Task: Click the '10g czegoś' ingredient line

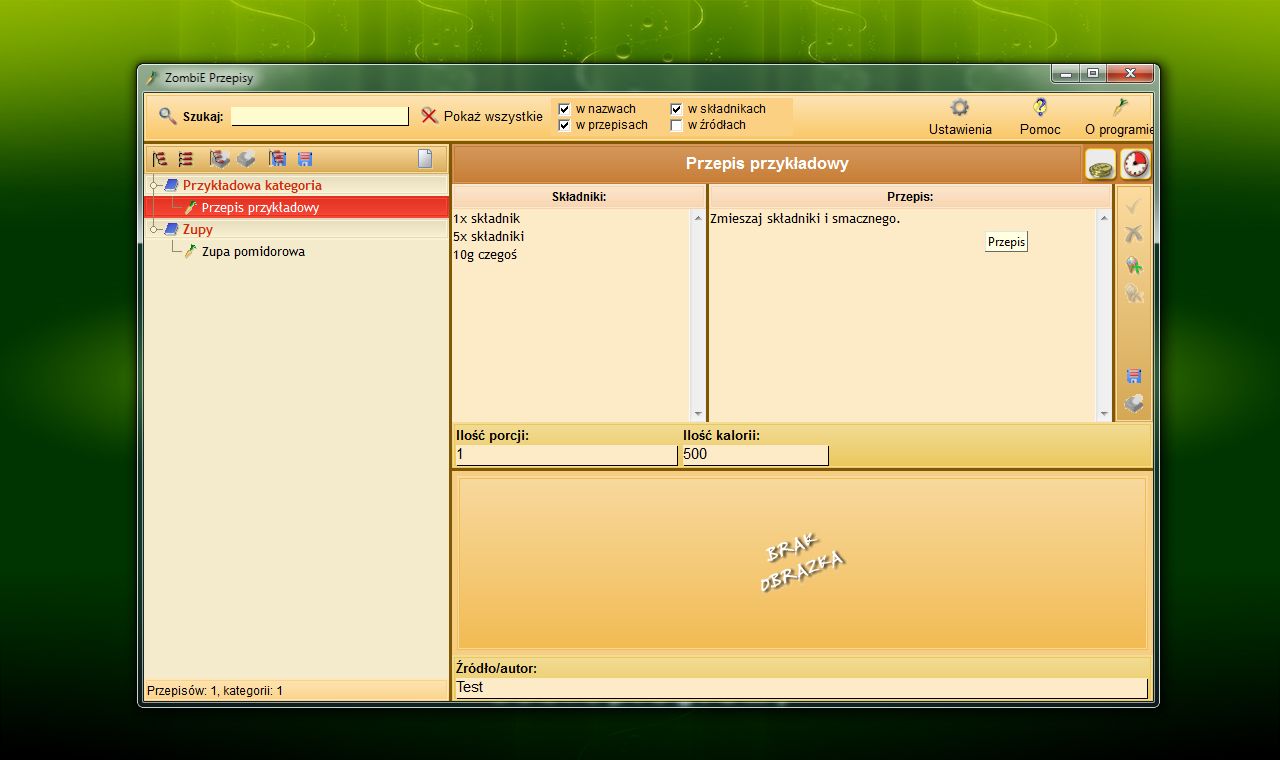Action: coord(485,255)
